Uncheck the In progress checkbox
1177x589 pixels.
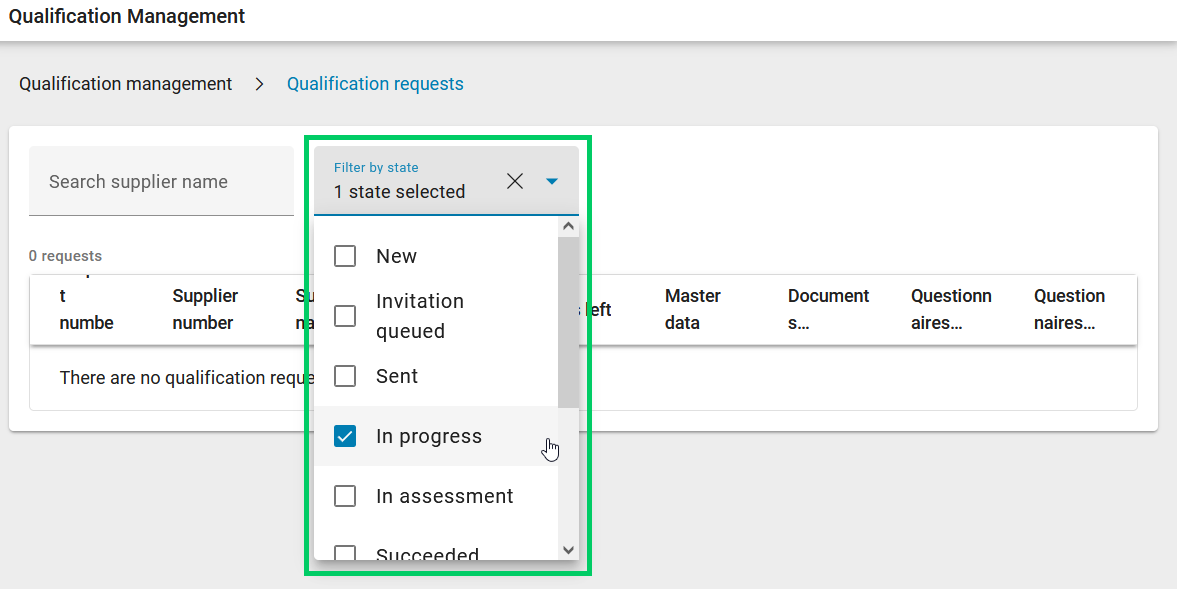345,436
